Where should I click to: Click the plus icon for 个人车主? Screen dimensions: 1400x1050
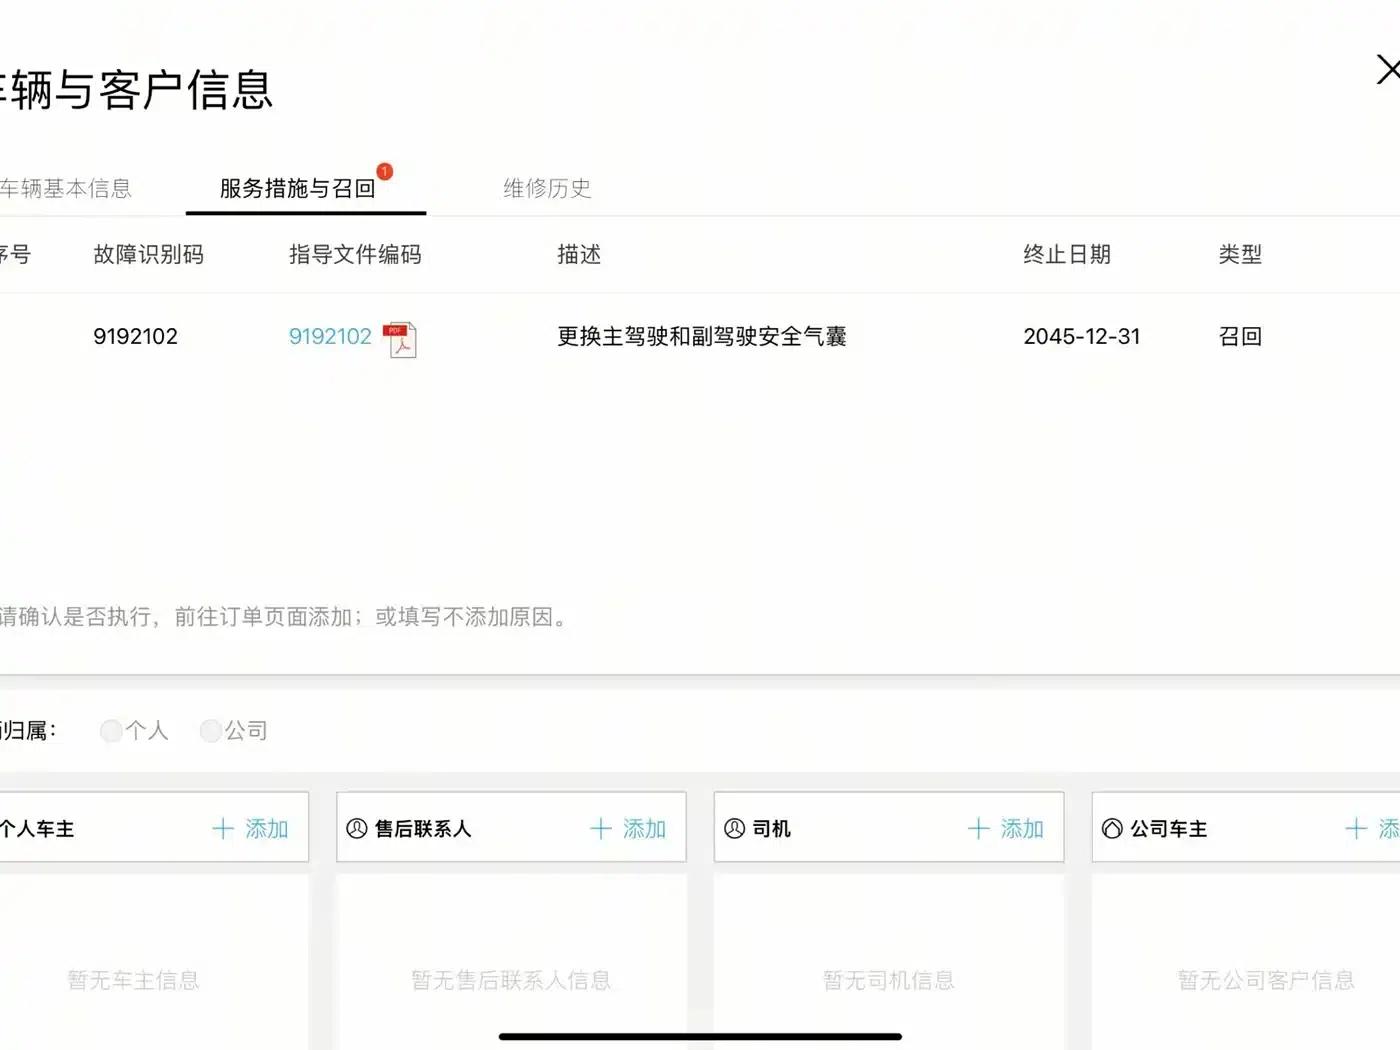[223, 829]
